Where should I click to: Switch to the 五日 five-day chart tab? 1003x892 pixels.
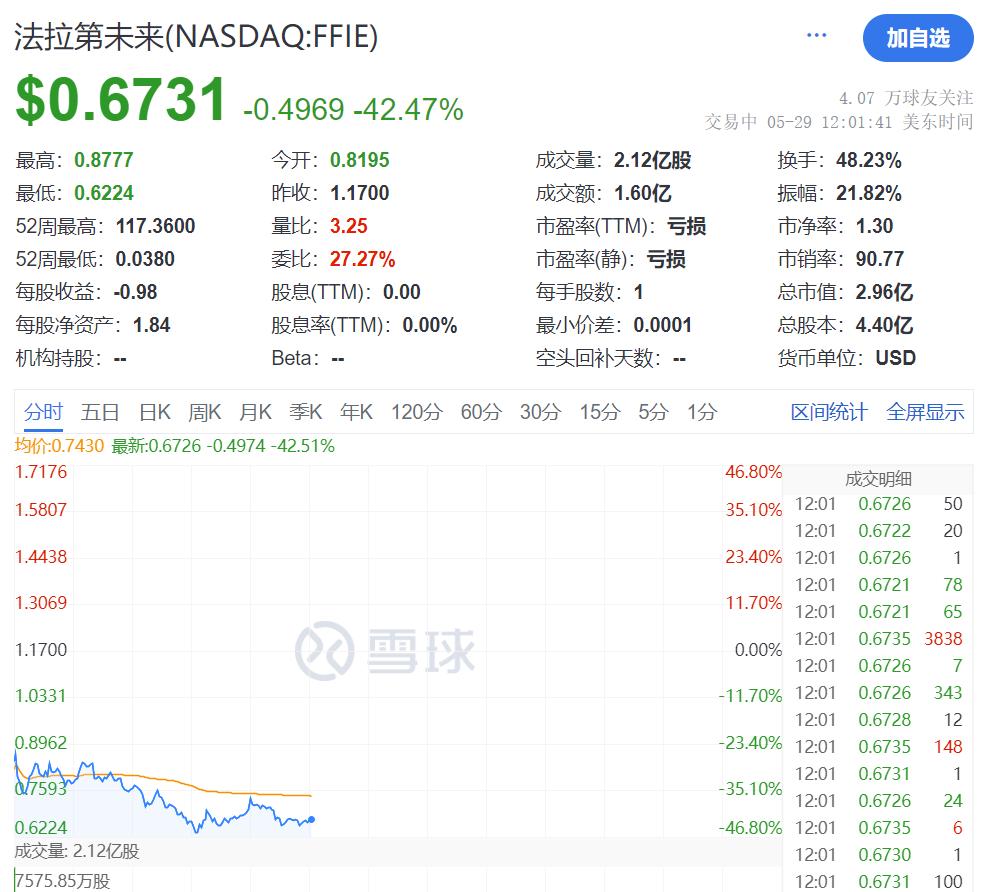coord(100,412)
